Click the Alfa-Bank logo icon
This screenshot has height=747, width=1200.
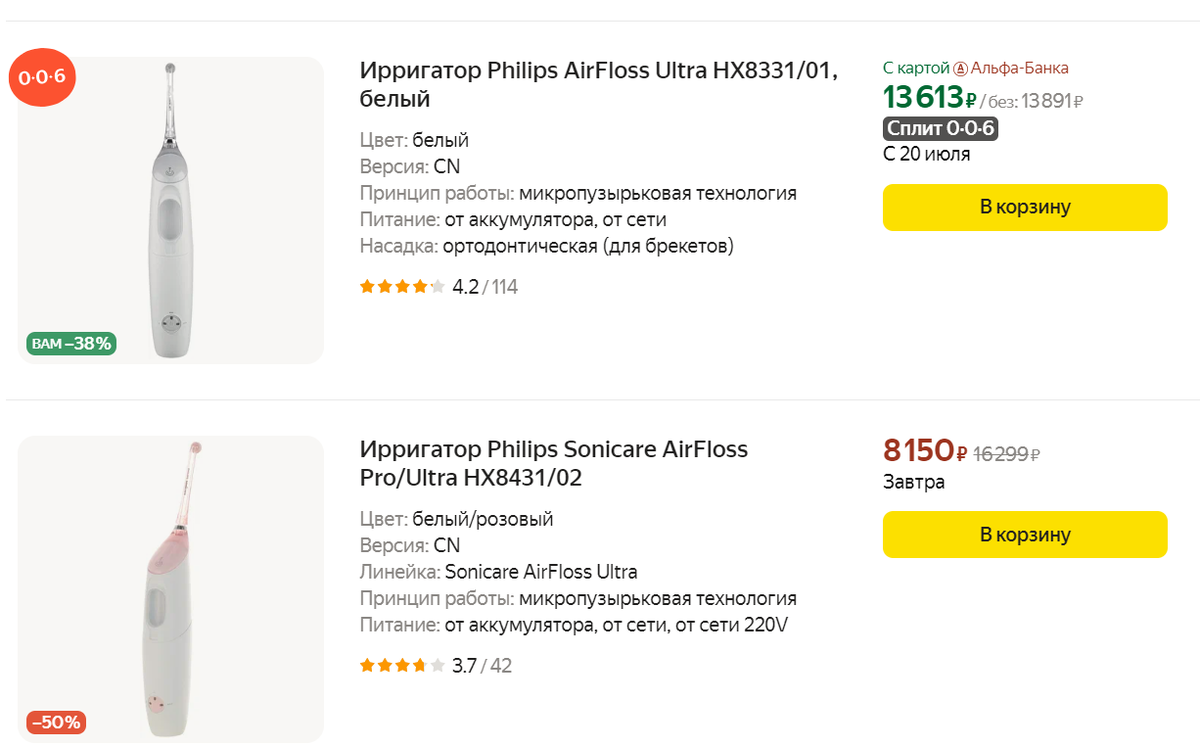[x=960, y=68]
